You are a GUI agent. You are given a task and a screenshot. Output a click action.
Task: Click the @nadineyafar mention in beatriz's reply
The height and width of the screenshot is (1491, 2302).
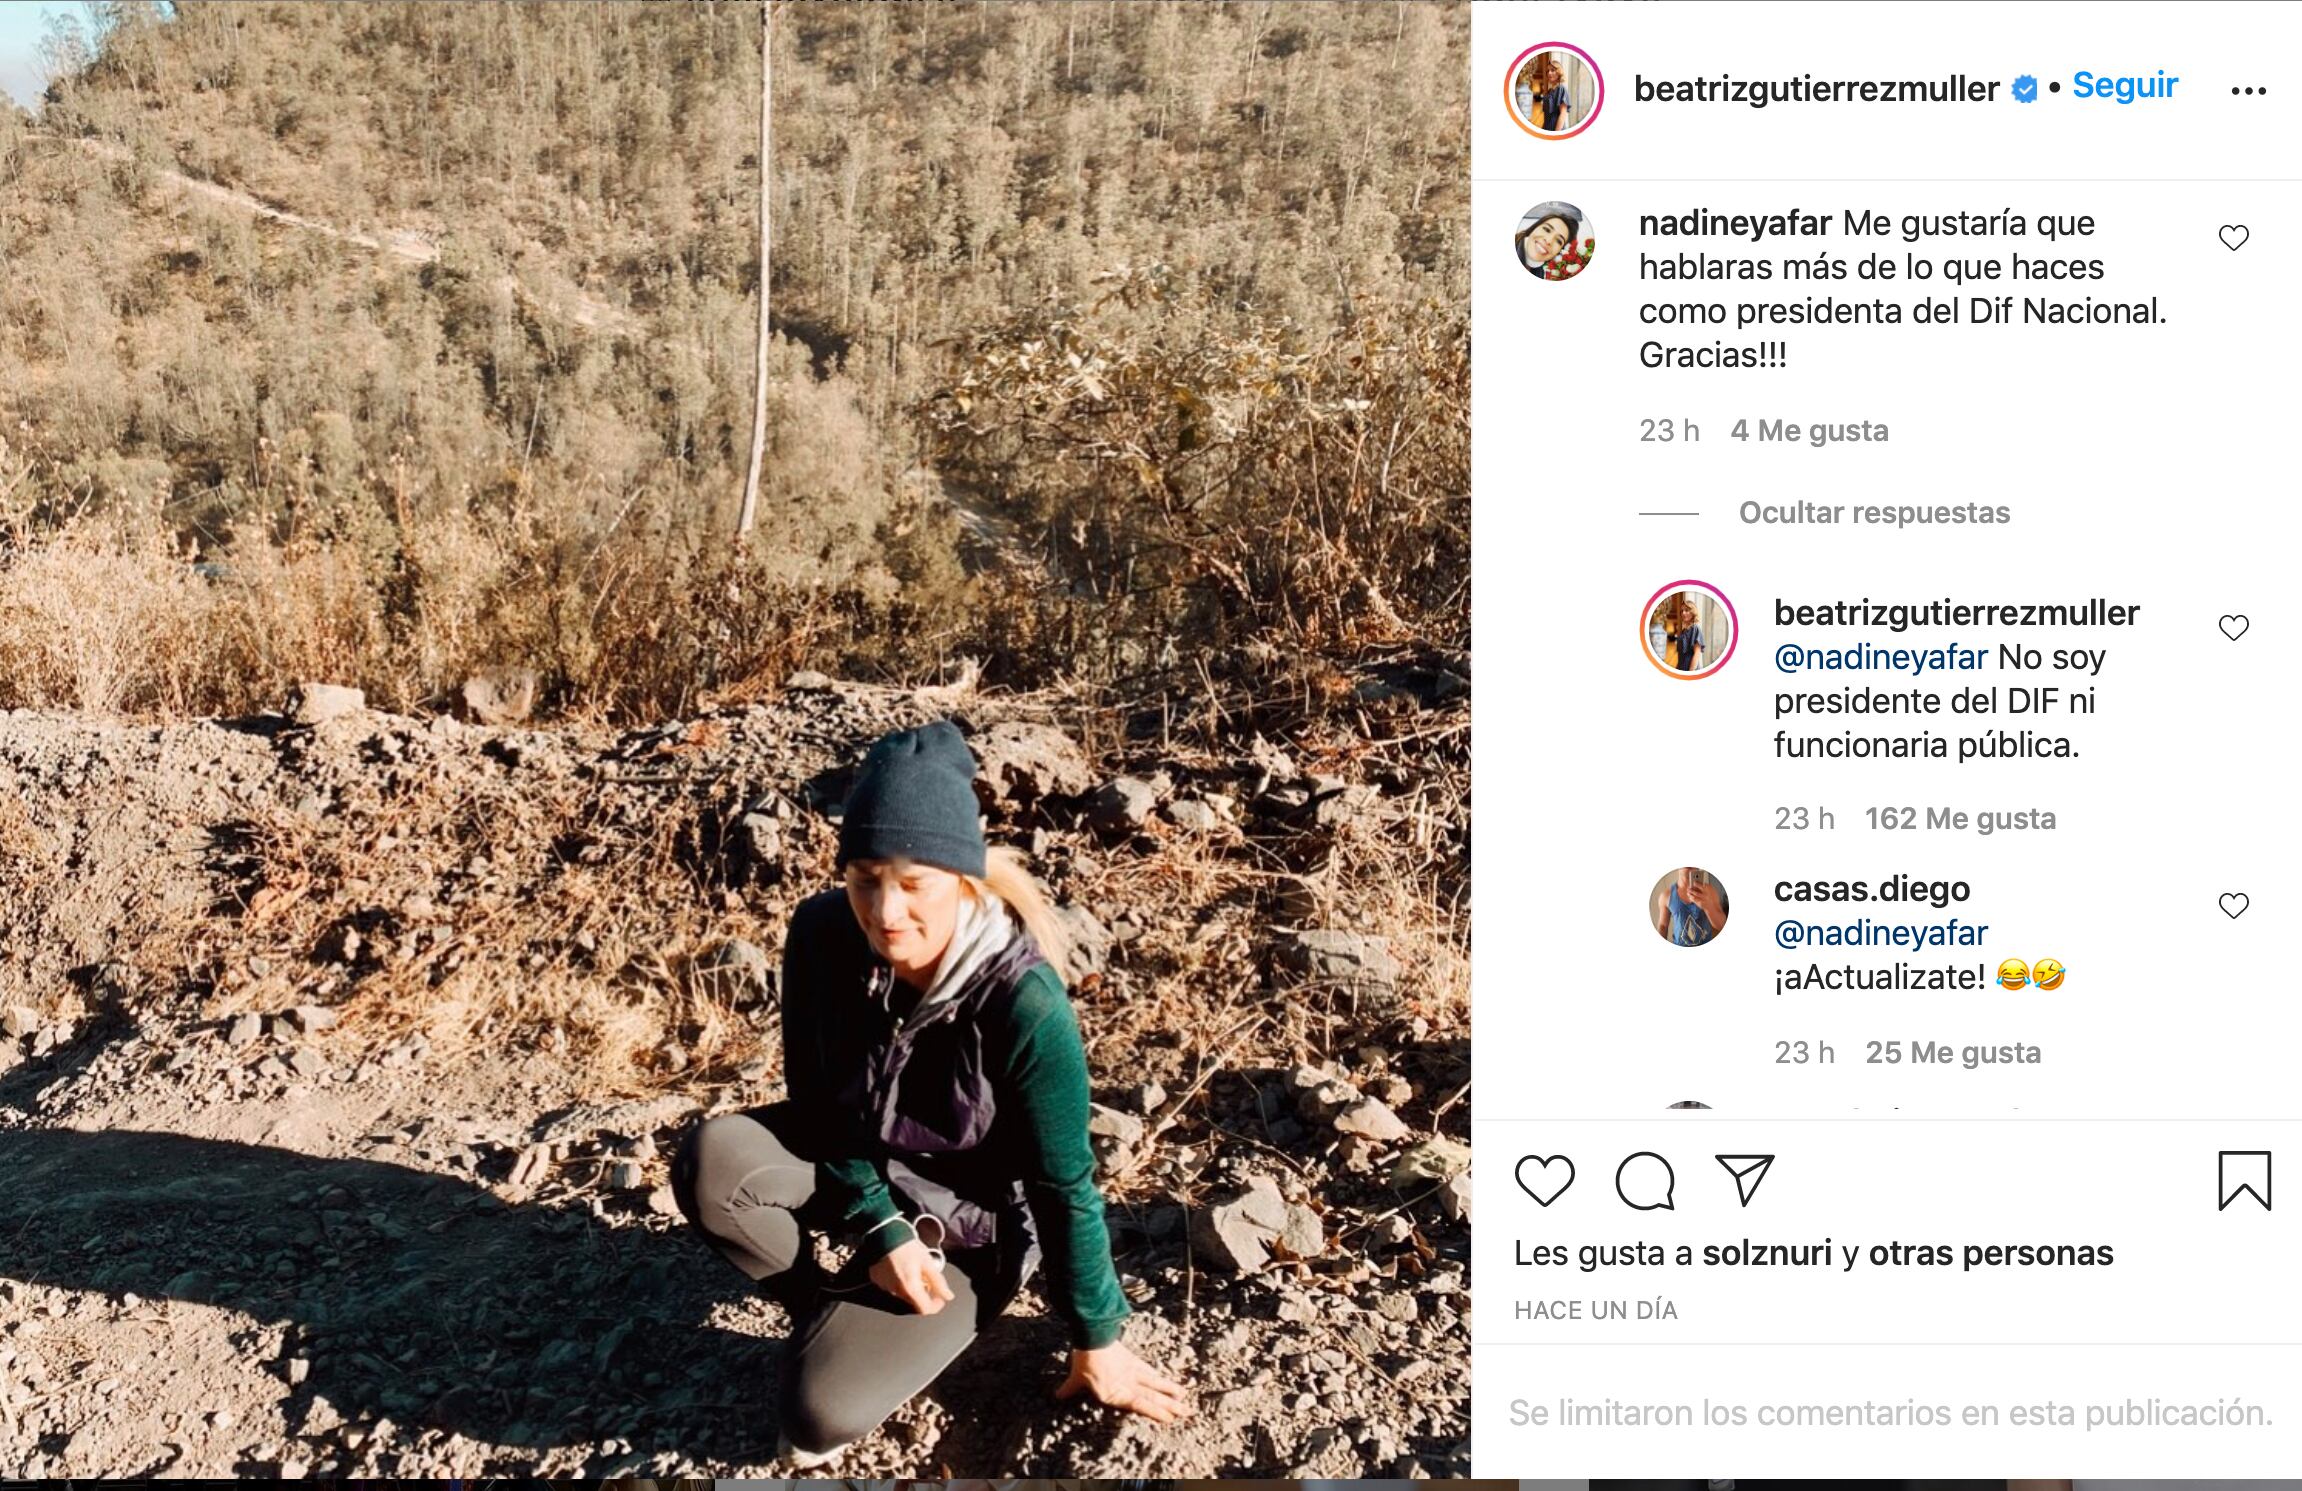[x=1880, y=657]
